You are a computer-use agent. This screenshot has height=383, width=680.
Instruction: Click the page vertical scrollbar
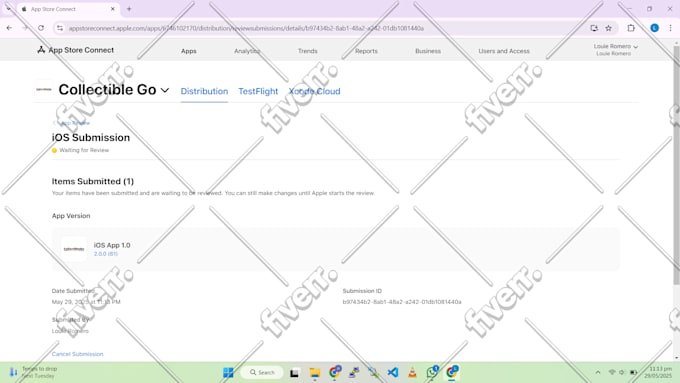point(676,165)
